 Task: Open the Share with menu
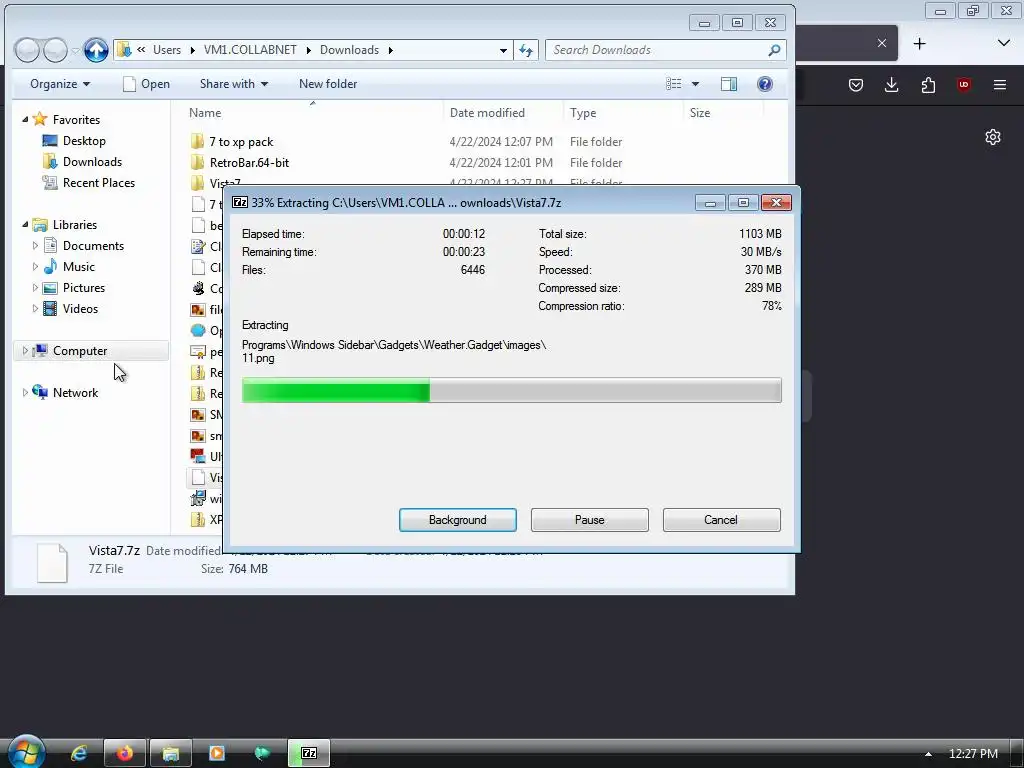click(234, 84)
